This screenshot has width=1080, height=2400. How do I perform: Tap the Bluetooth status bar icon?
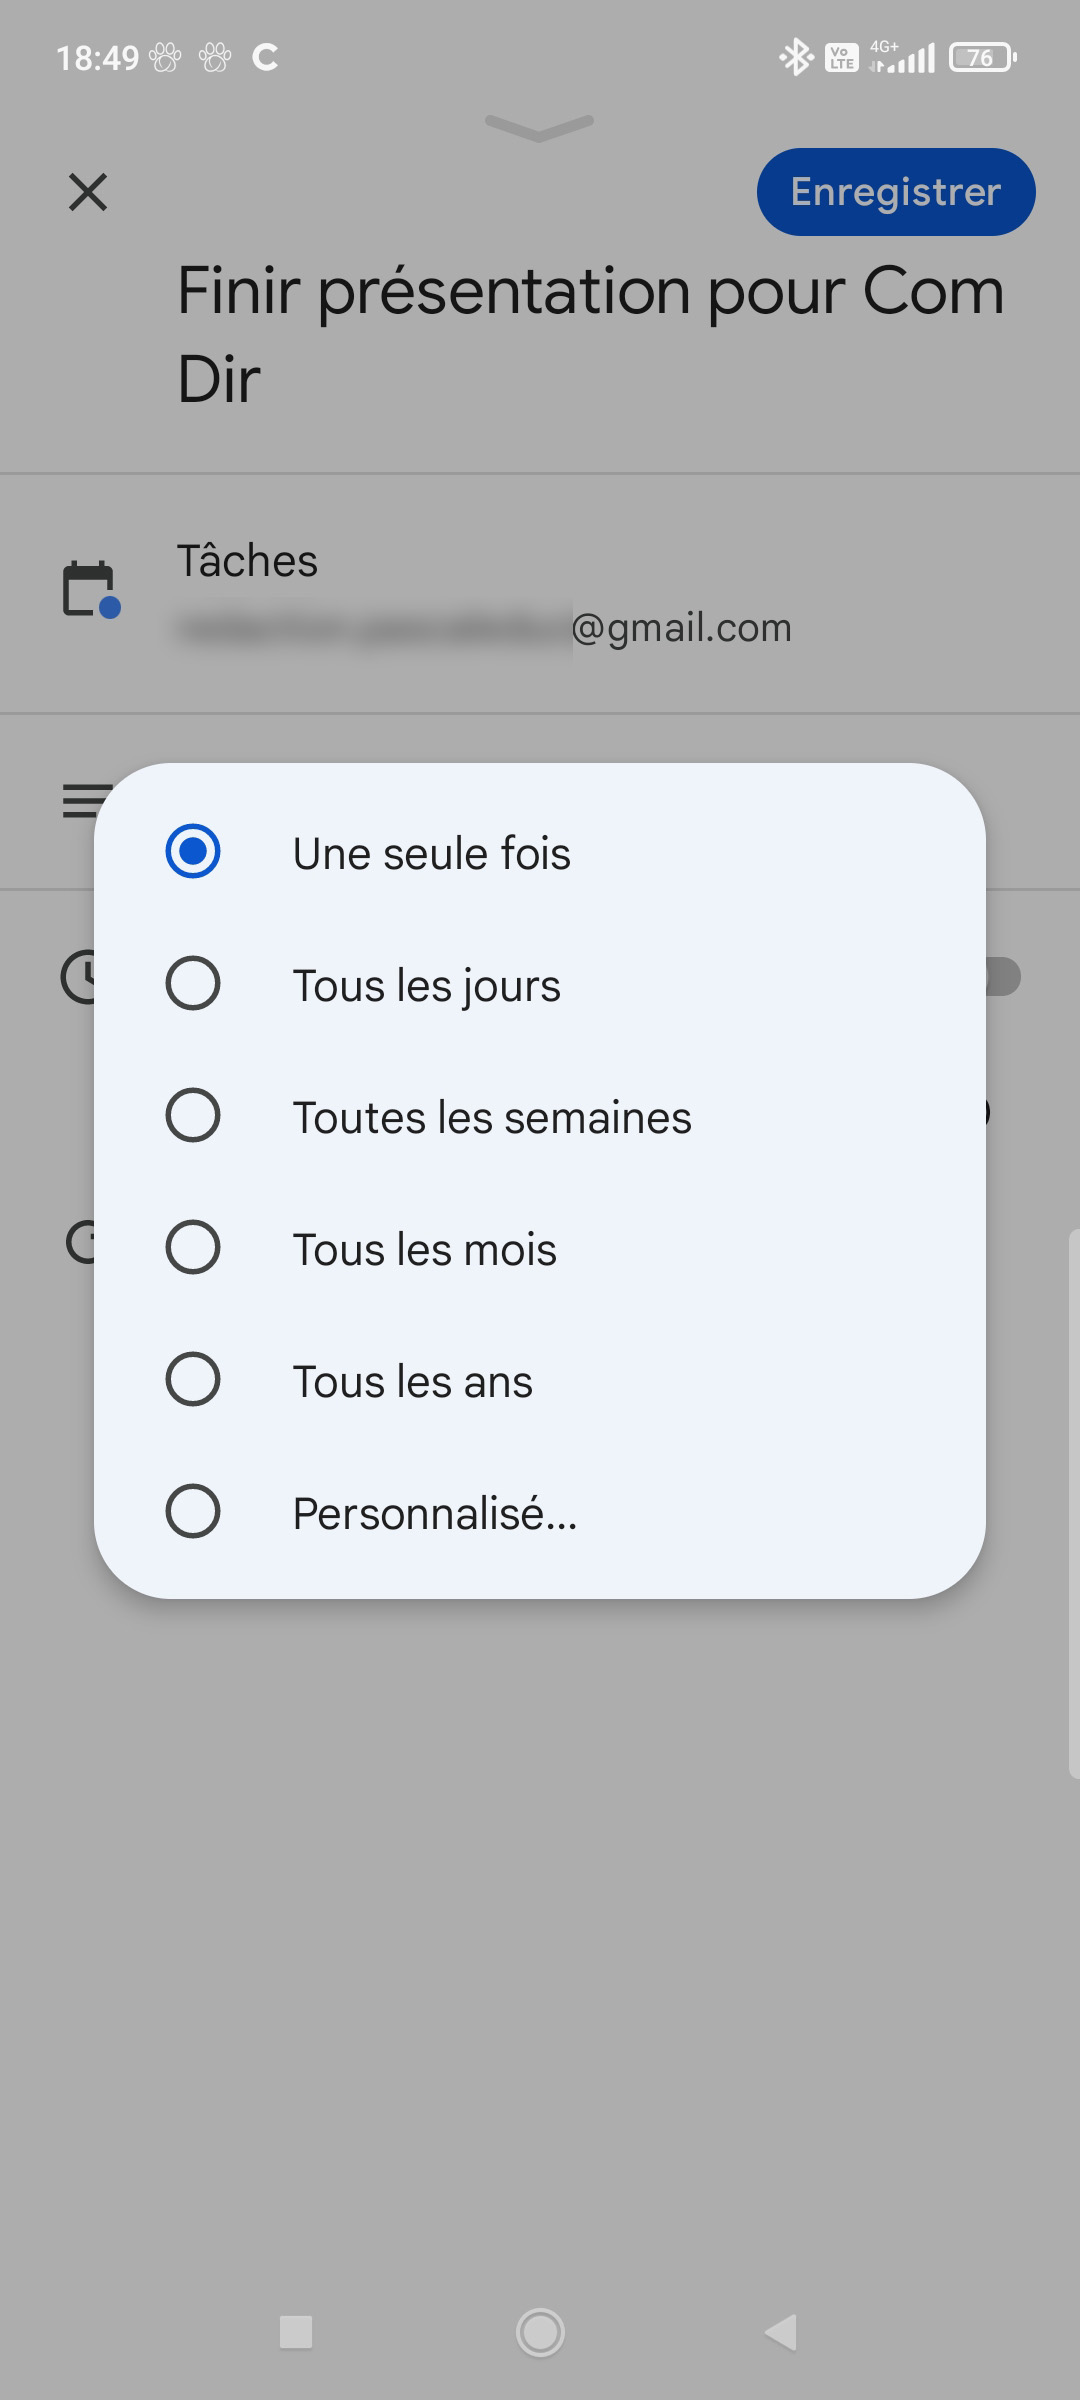(795, 57)
